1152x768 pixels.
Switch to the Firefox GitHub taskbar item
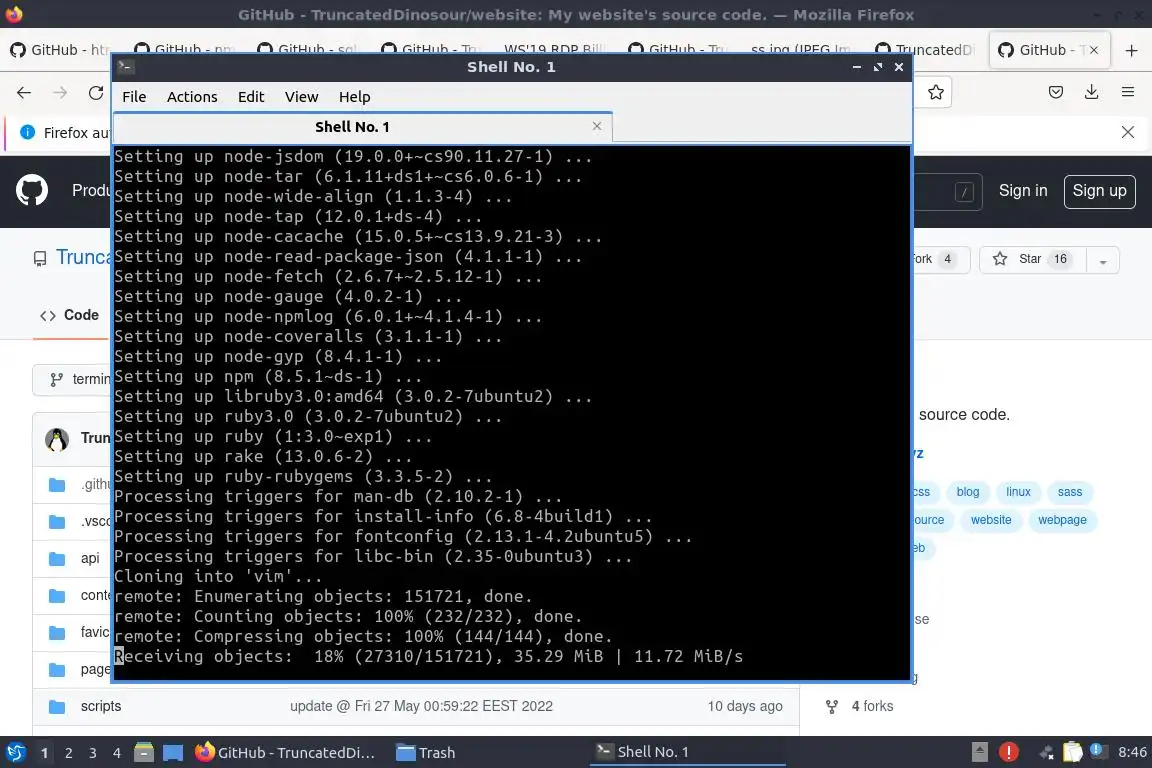285,753
